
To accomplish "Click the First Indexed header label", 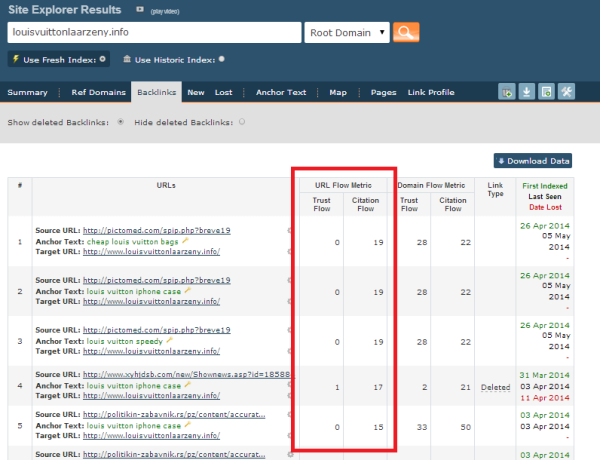I will tap(545, 186).
